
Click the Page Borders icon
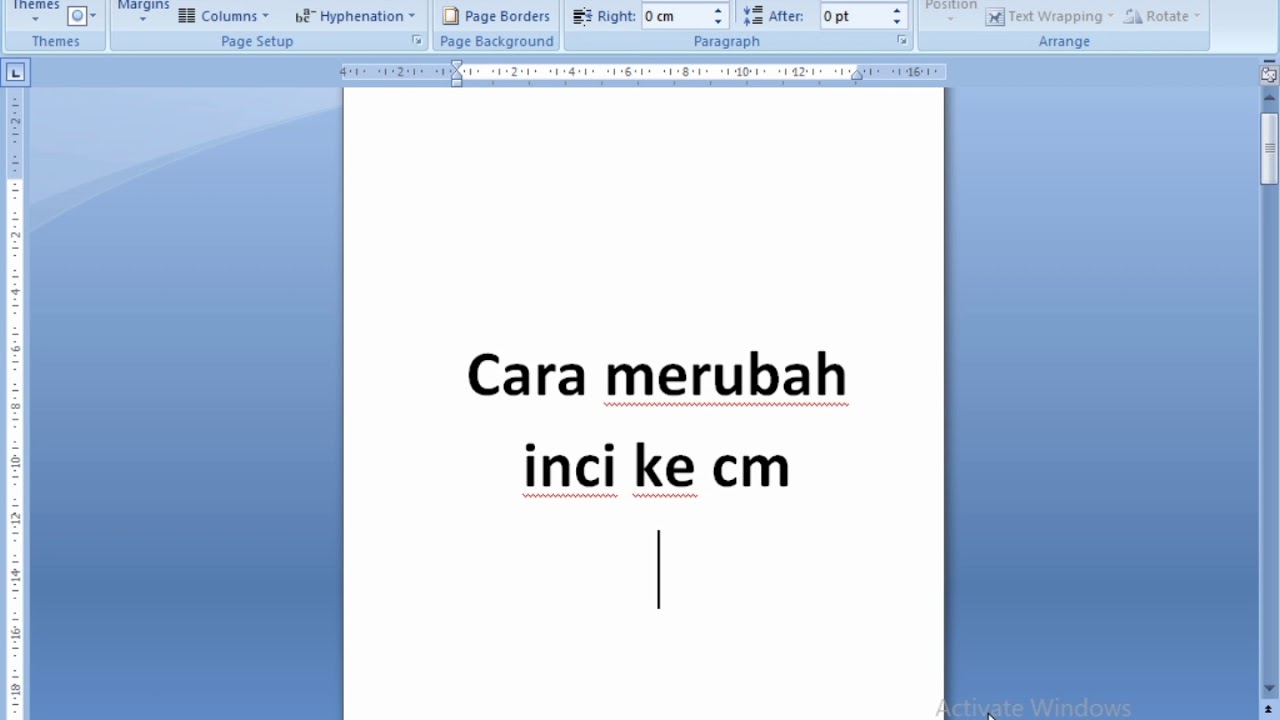coord(451,16)
